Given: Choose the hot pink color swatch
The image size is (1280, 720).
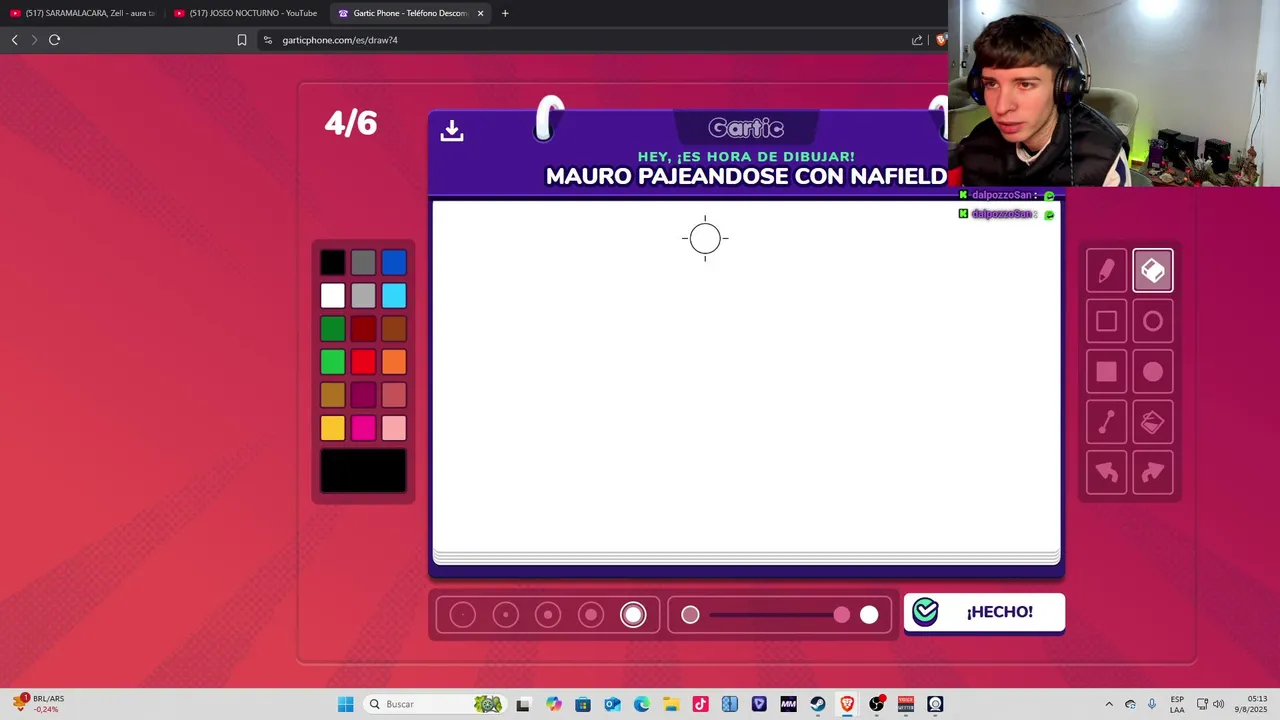Looking at the screenshot, I should click(363, 428).
